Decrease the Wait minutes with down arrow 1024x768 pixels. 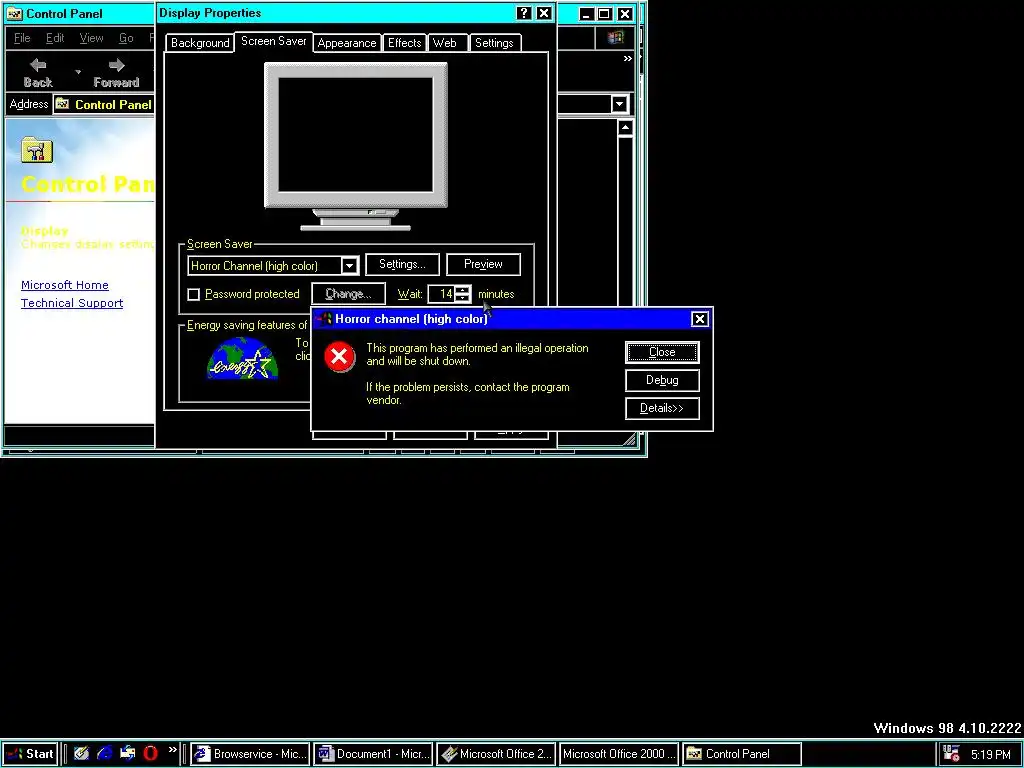coord(463,298)
